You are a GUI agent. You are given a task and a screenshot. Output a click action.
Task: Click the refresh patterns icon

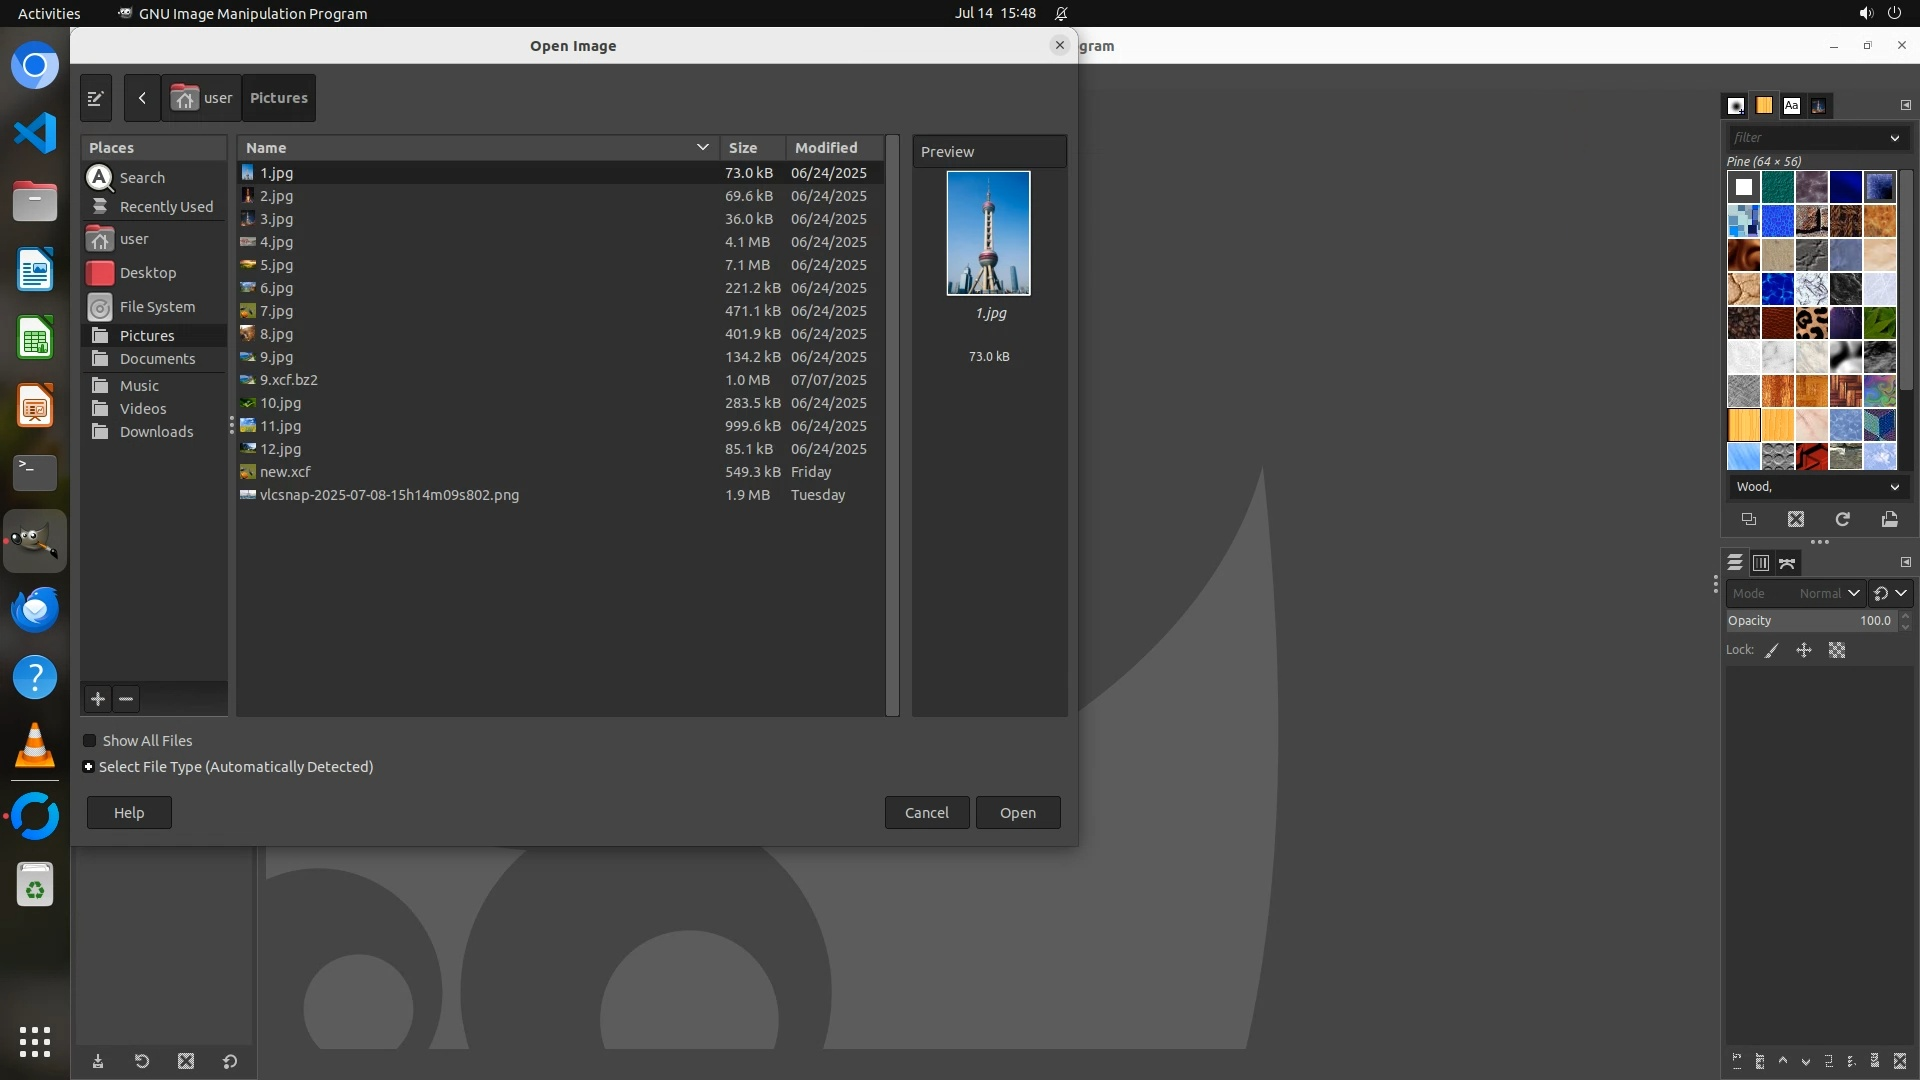coord(1842,519)
